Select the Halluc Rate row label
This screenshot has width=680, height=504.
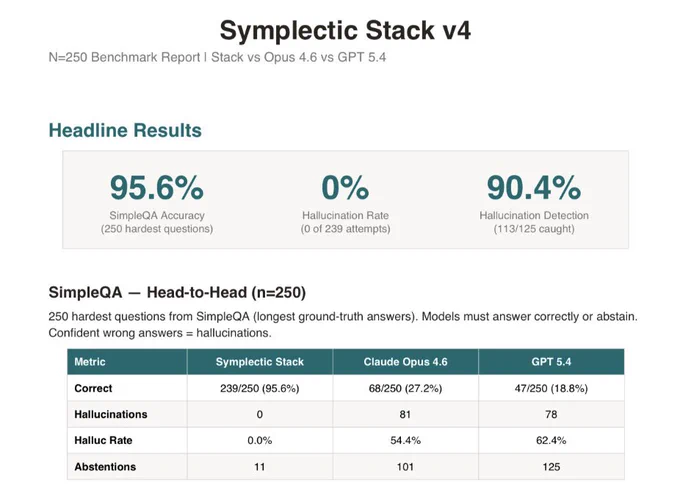[x=103, y=440]
